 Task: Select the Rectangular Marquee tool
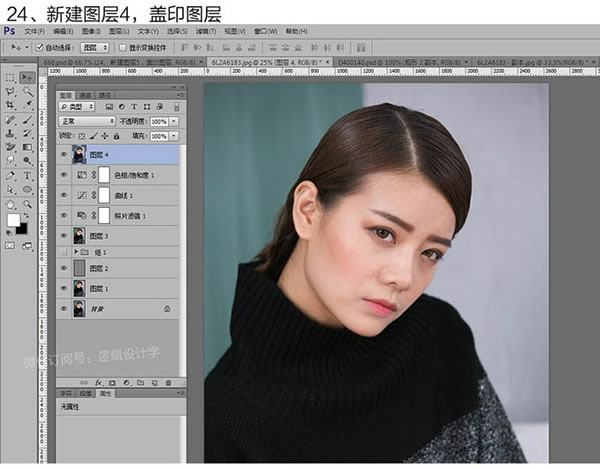click(10, 78)
